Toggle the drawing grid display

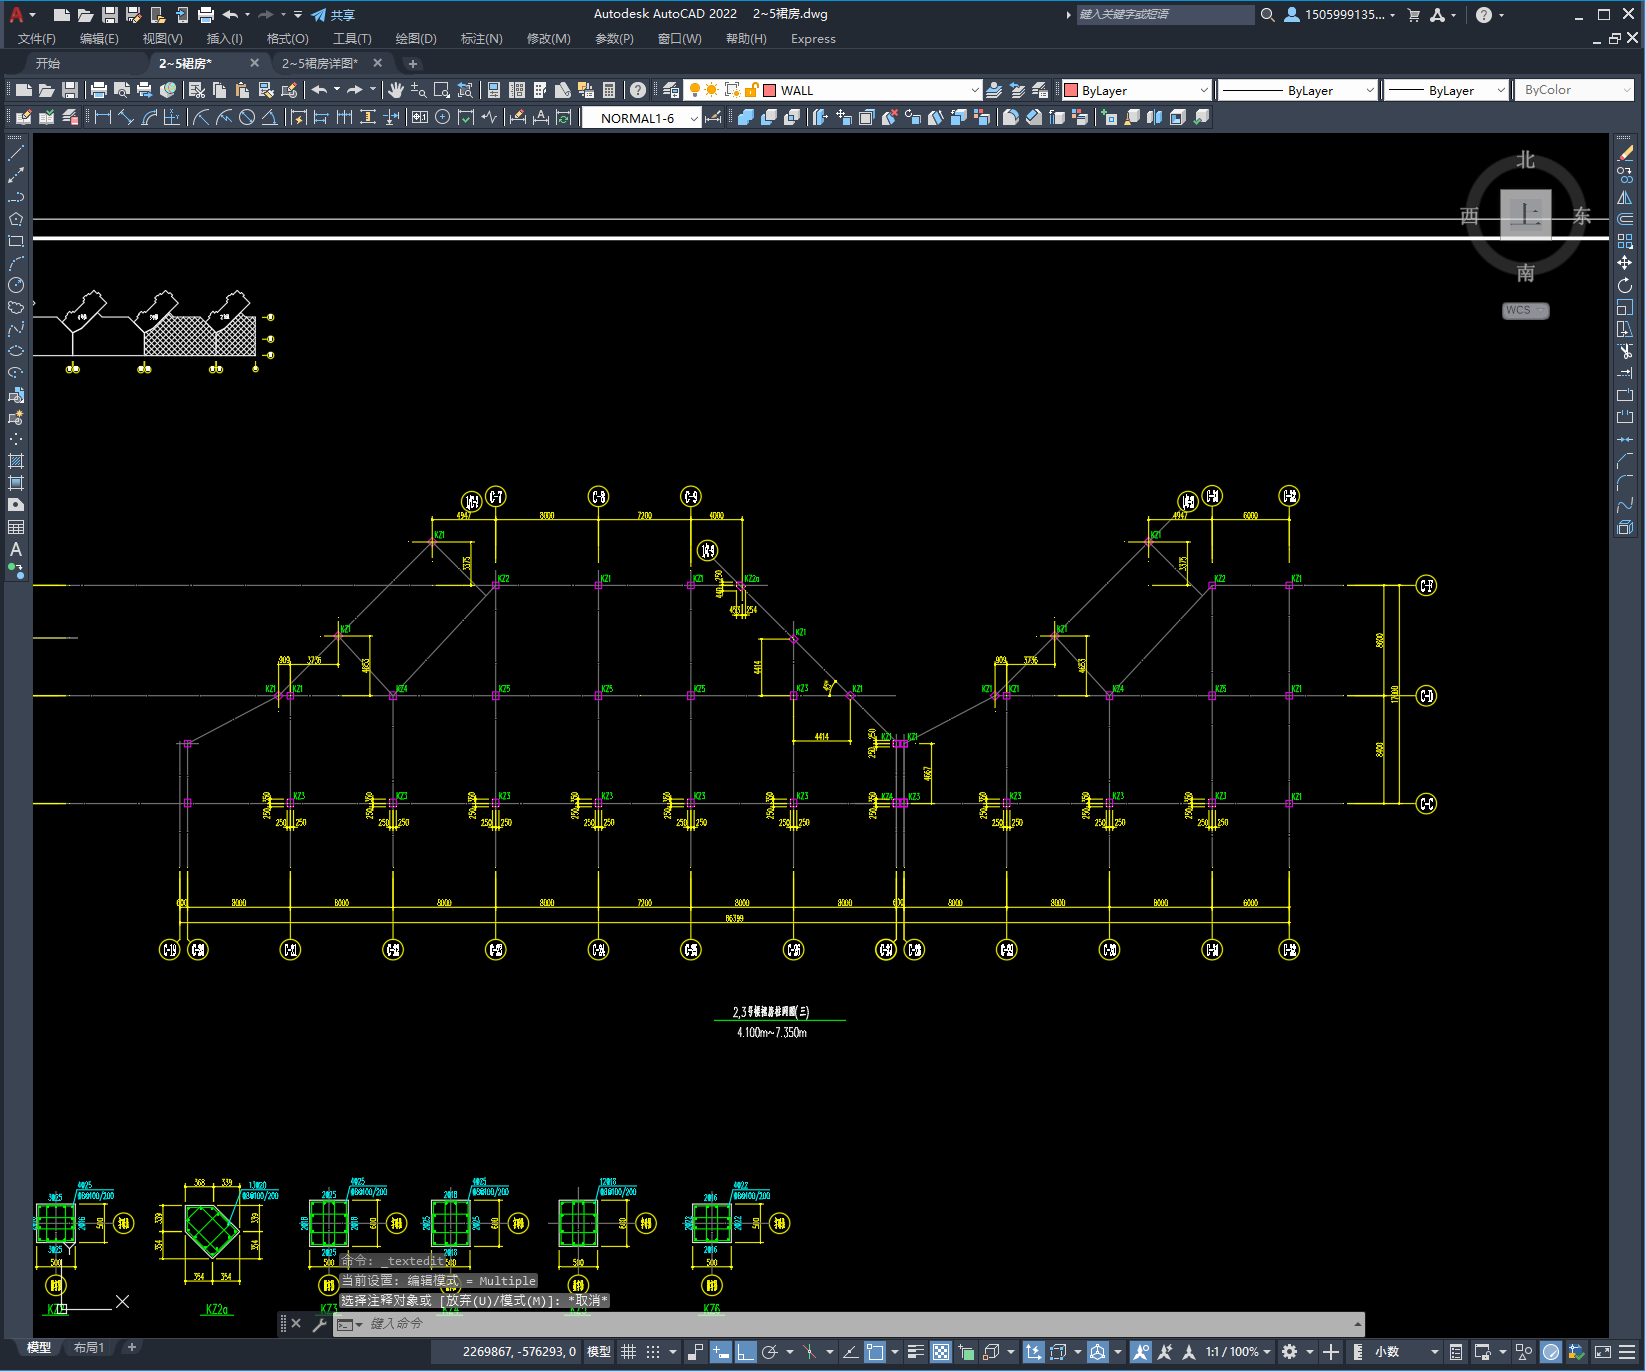tap(628, 1352)
